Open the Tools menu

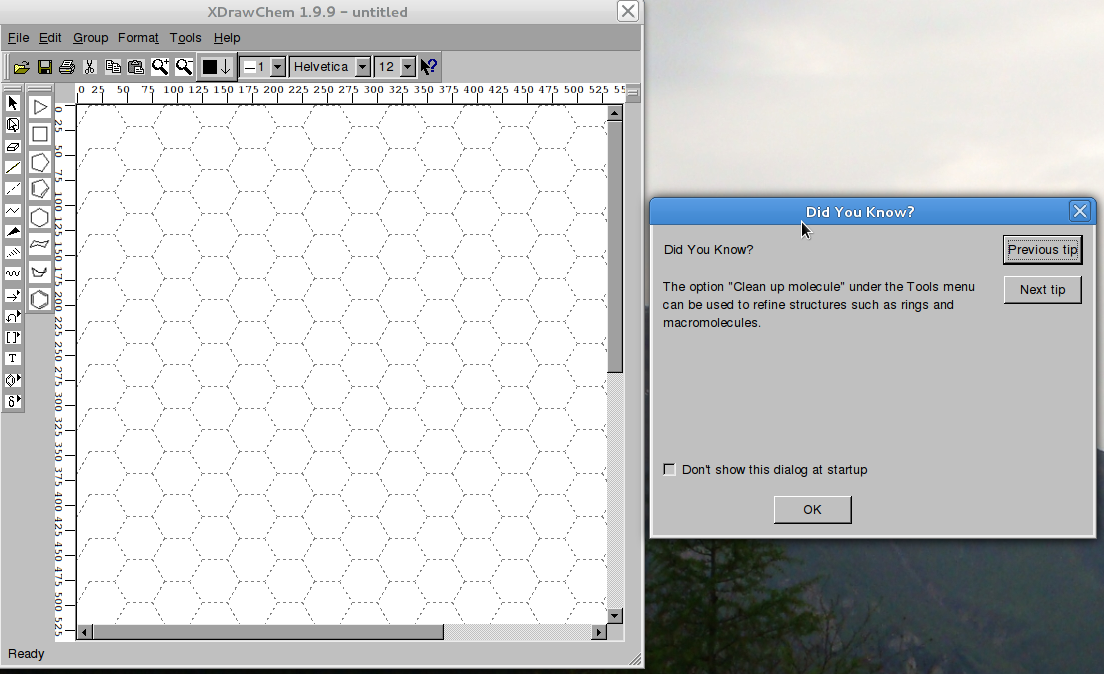pyautogui.click(x=185, y=38)
